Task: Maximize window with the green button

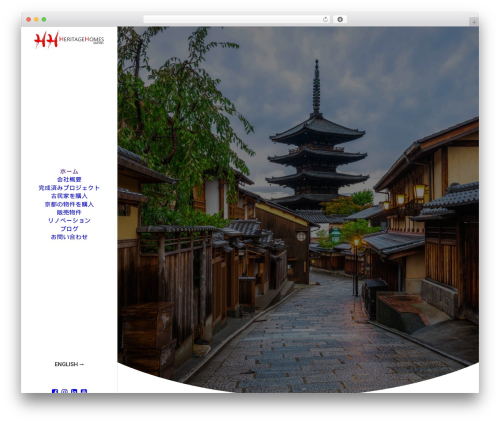Action: point(44,19)
